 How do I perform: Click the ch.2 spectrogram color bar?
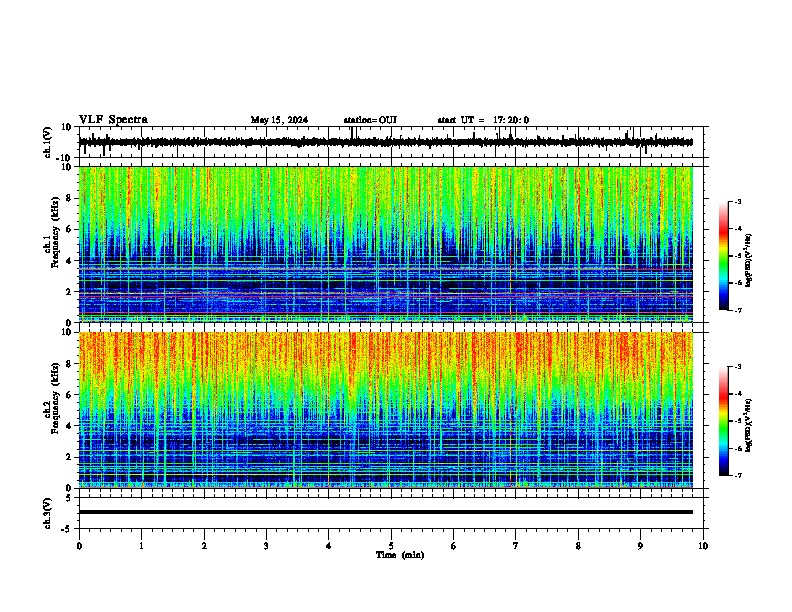(x=724, y=421)
